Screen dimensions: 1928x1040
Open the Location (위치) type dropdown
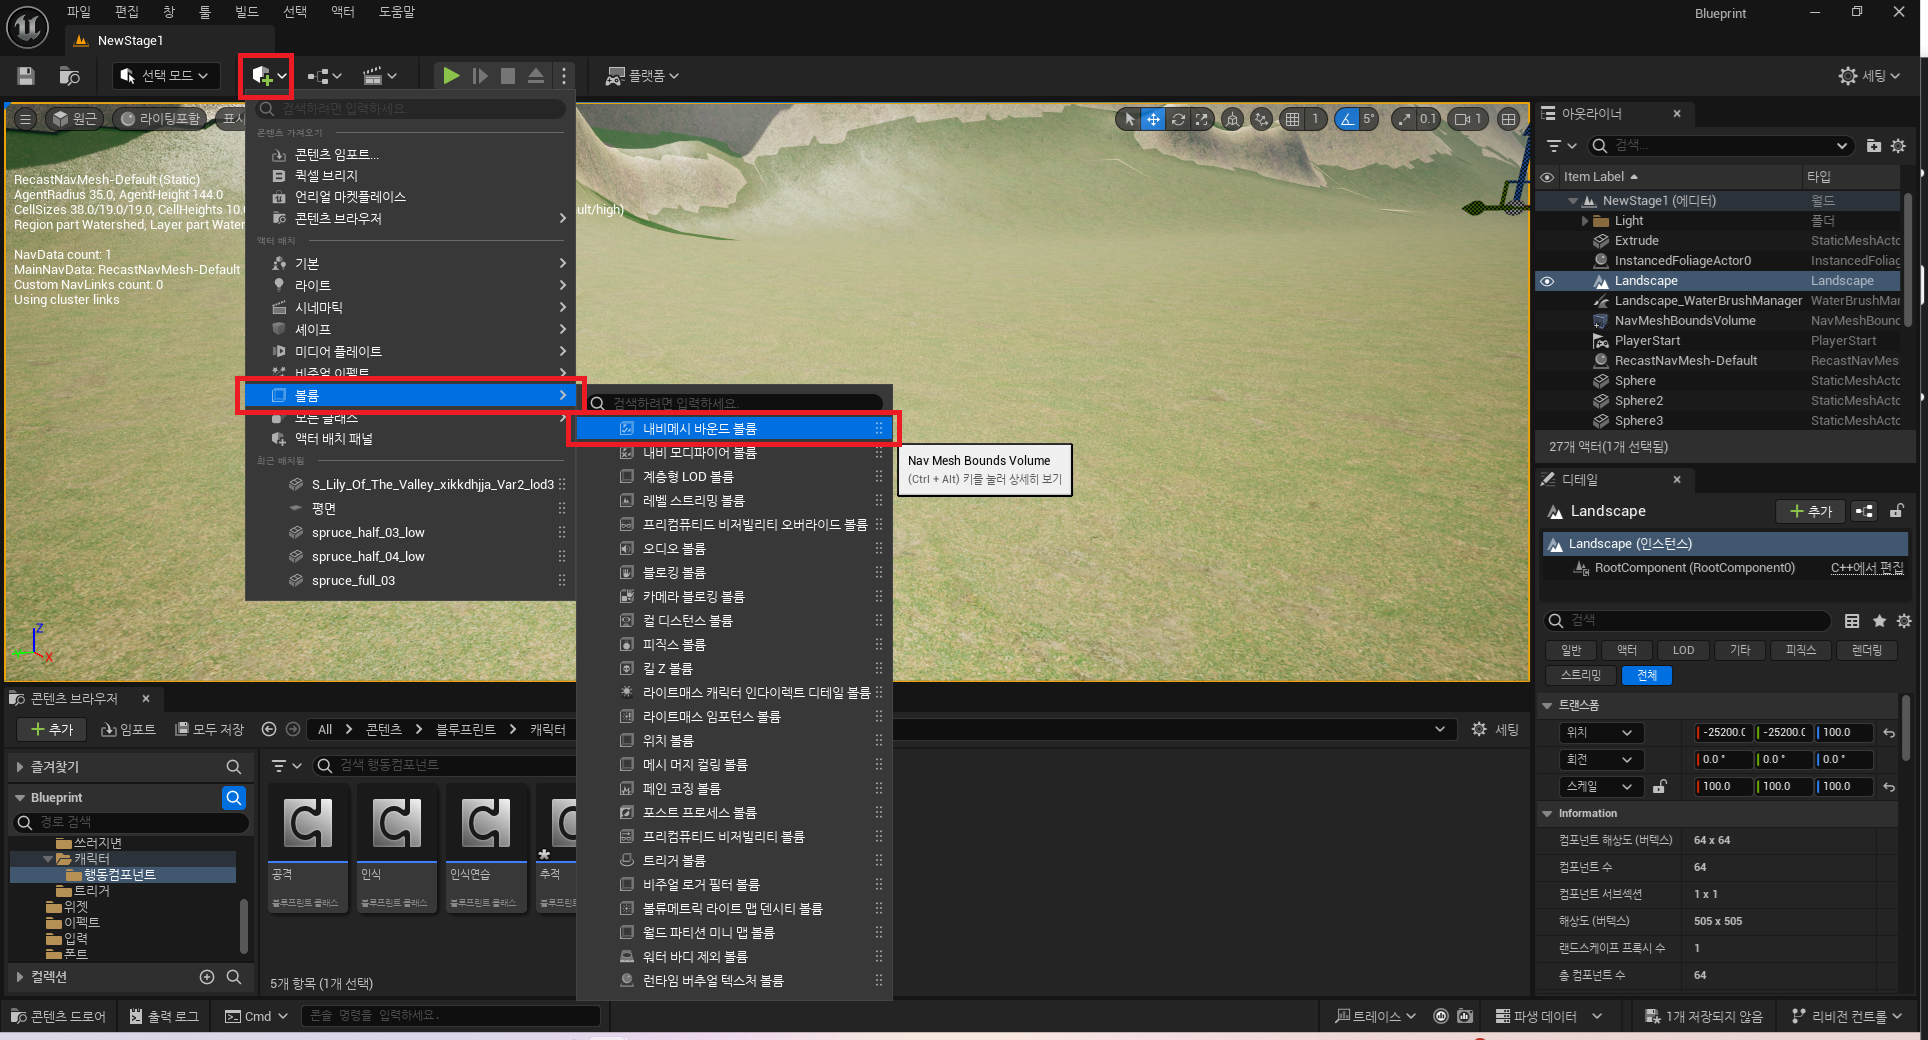tap(1601, 732)
